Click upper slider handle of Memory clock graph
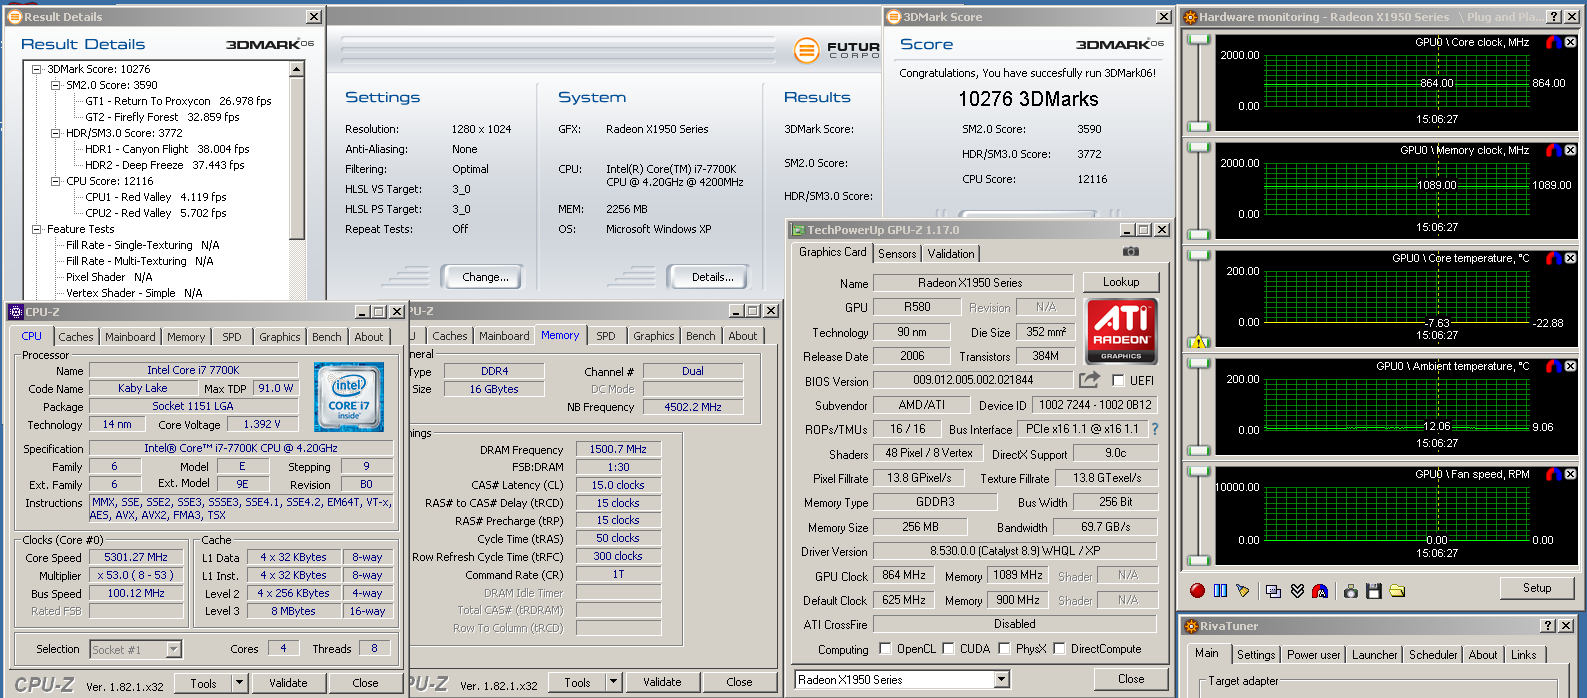The image size is (1587, 698). (x=1198, y=147)
